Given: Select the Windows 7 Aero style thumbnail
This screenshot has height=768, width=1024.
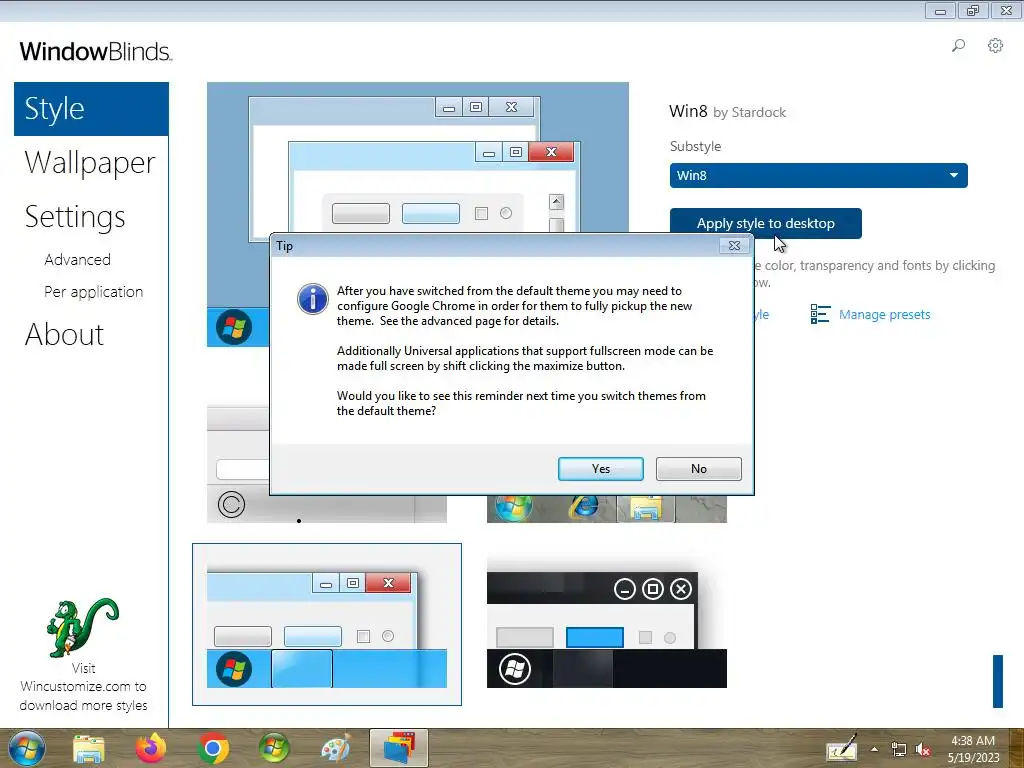Looking at the screenshot, I should point(607,509).
